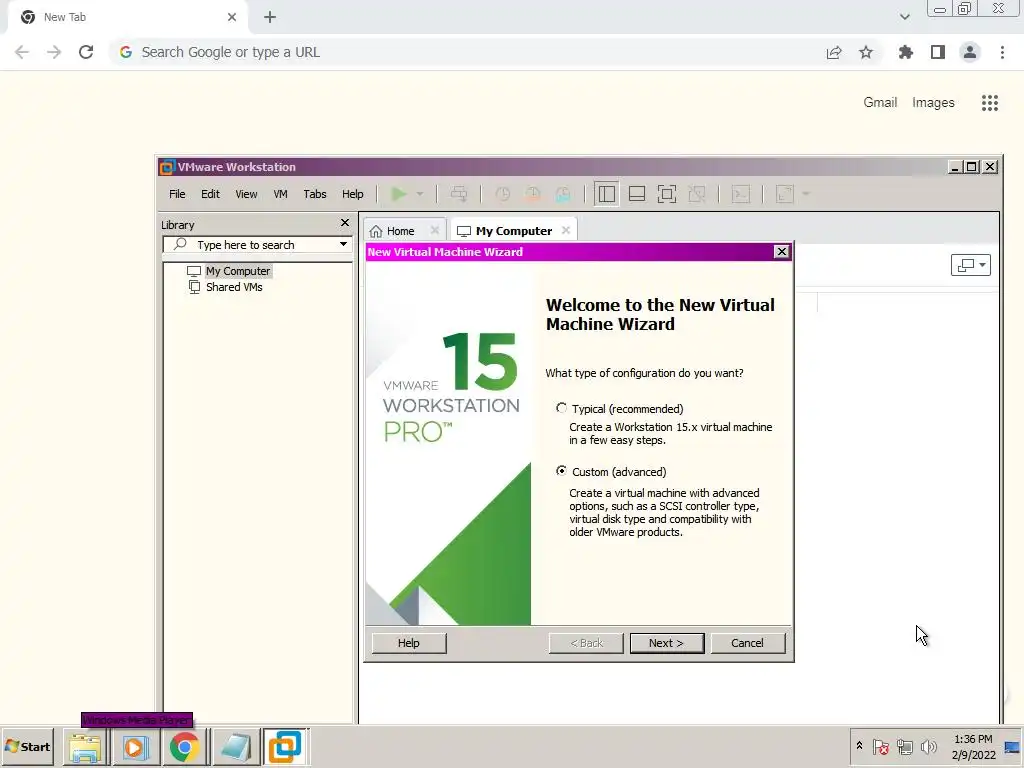The height and width of the screenshot is (768, 1024).
Task: Open the library search filter dropdown
Action: click(x=344, y=245)
